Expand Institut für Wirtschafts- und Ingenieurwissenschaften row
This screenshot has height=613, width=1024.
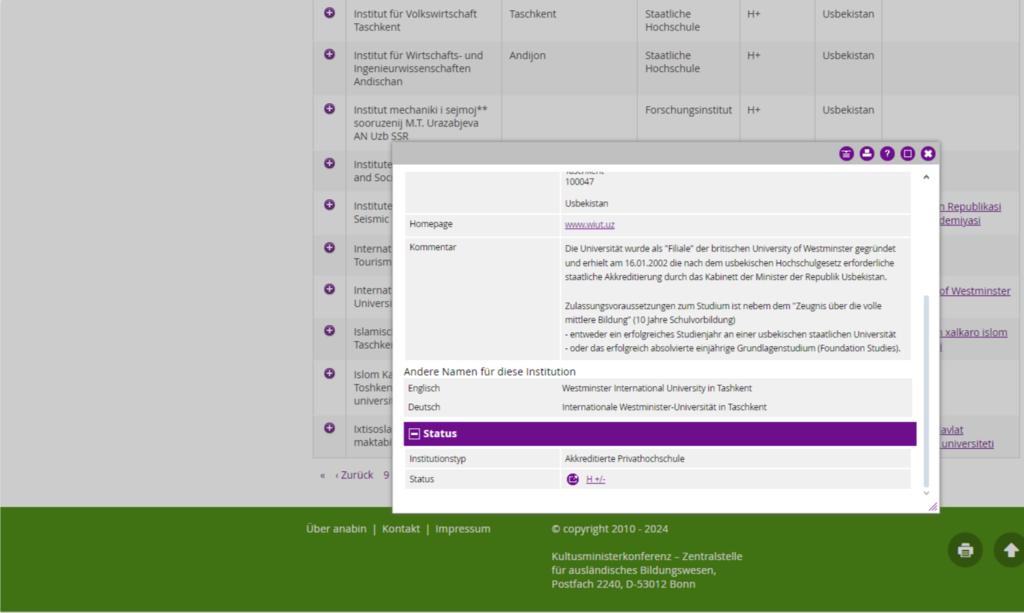pos(329,54)
